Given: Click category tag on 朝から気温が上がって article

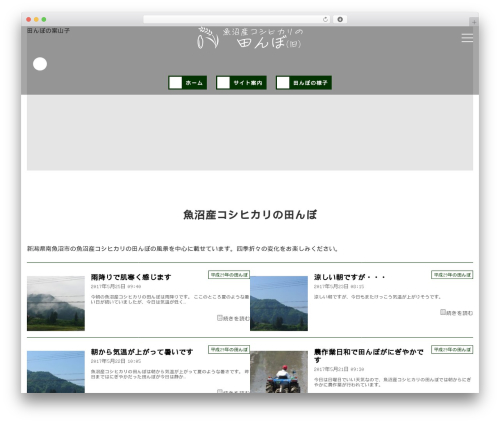Looking at the screenshot, I should [x=229, y=349].
